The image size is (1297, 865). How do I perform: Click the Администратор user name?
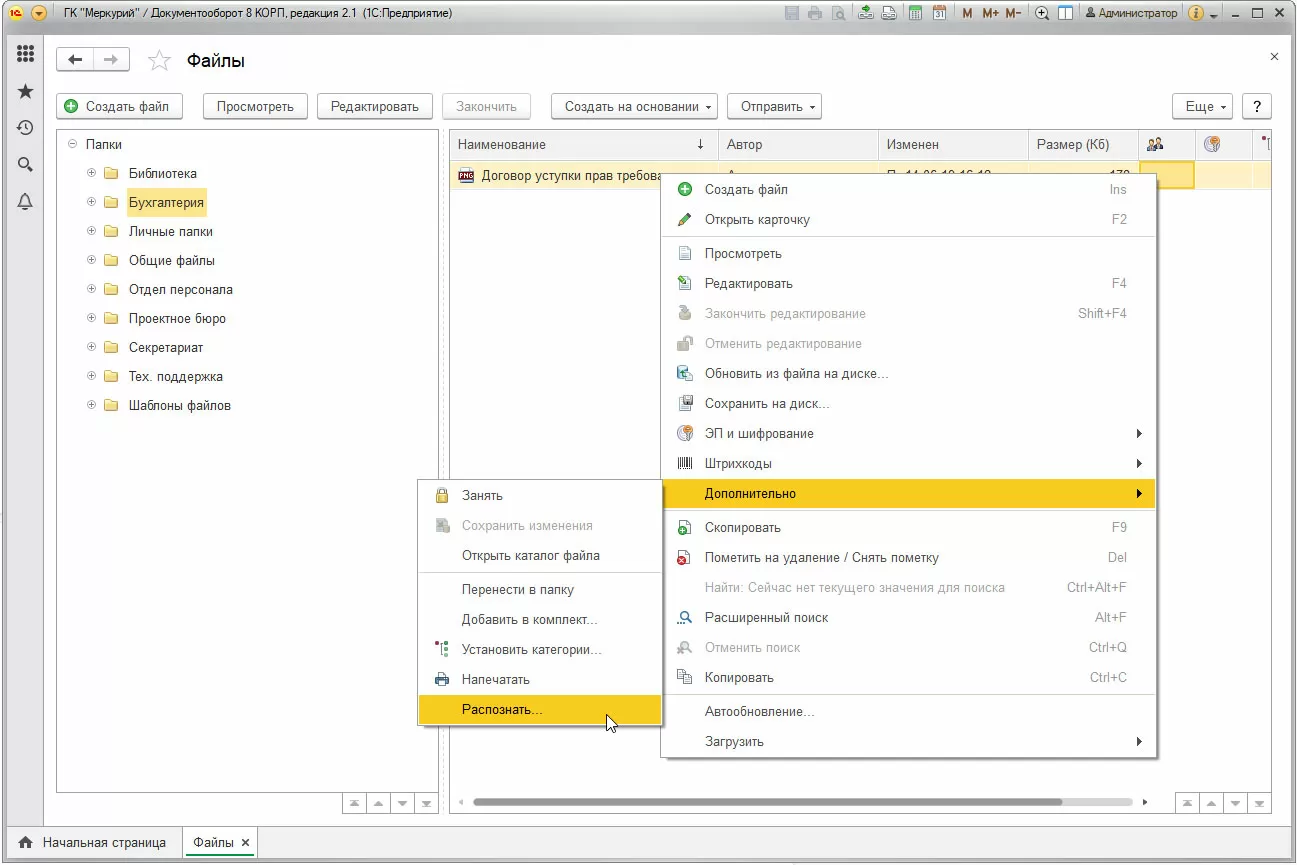point(1138,13)
